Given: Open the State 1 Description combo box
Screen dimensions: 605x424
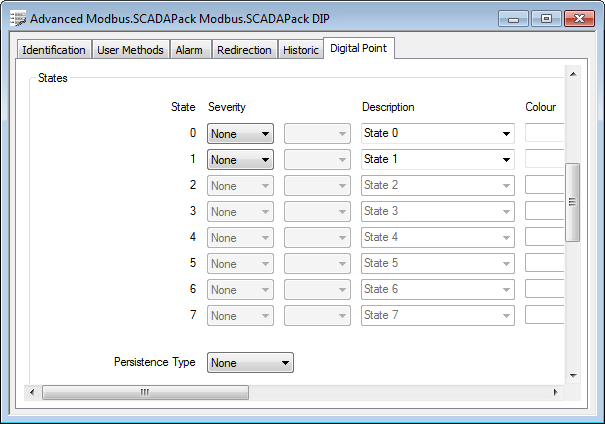Looking at the screenshot, I should point(437,159).
